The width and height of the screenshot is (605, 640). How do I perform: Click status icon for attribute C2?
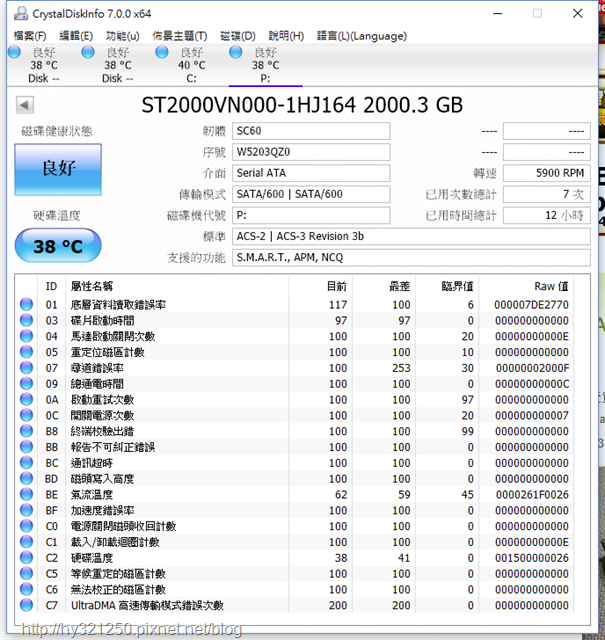click(x=27, y=558)
